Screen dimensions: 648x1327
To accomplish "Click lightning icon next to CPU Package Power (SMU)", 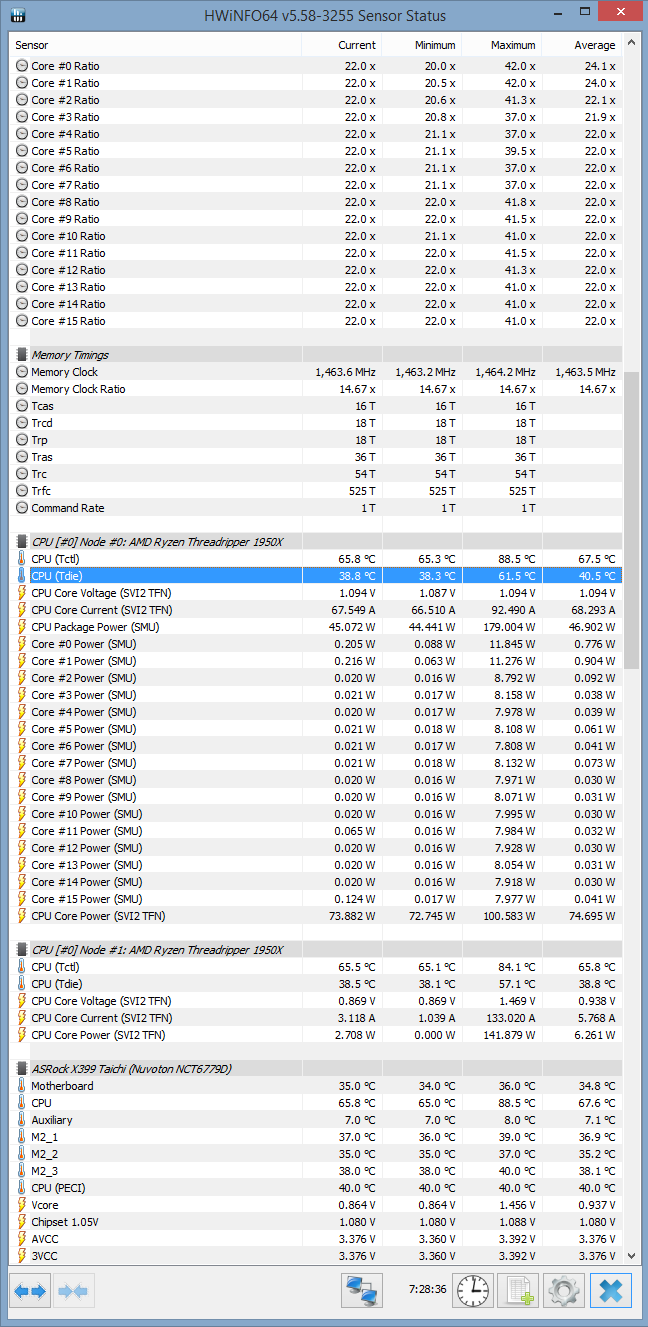I will [x=22, y=627].
